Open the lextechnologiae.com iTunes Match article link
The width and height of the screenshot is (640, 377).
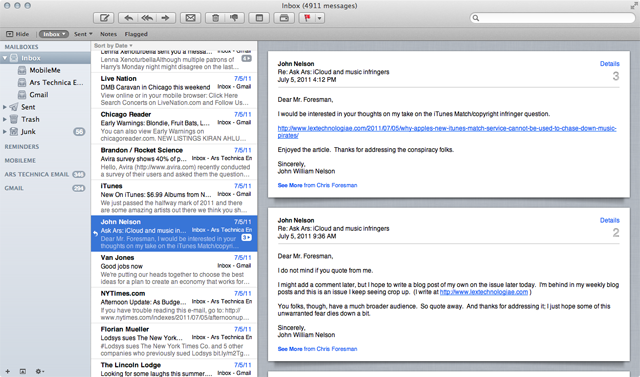coord(447,132)
